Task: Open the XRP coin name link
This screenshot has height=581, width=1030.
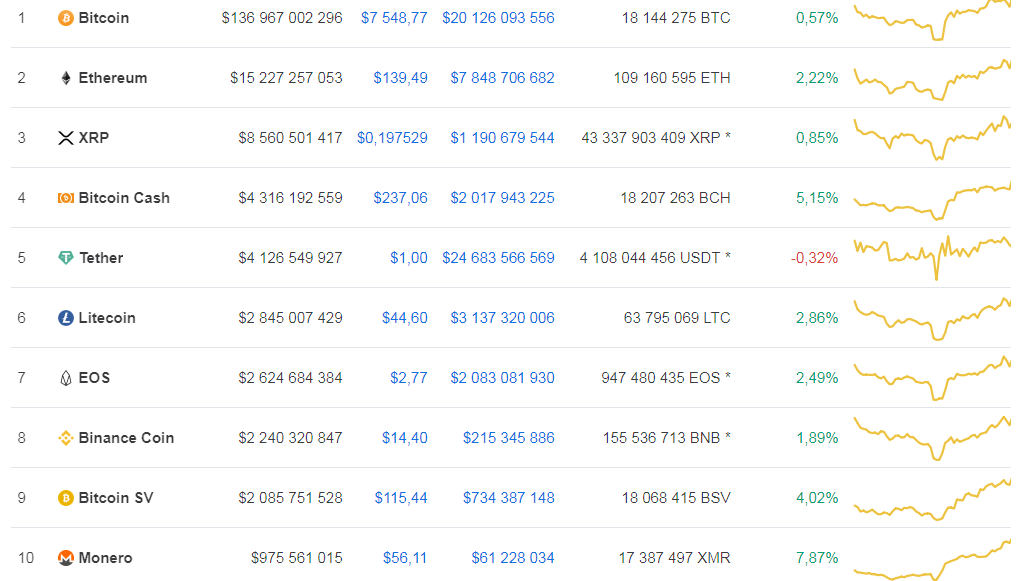Action: click(94, 138)
